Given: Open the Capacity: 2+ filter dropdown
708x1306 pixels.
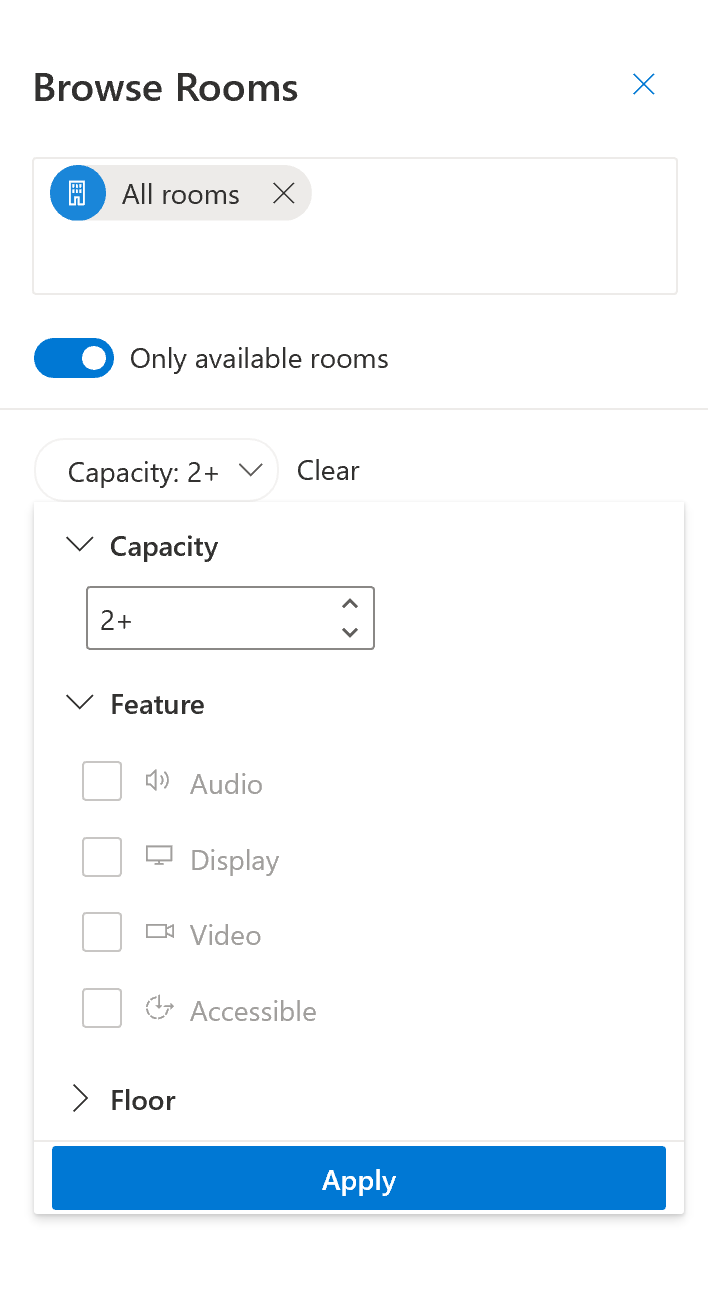Looking at the screenshot, I should click(156, 470).
